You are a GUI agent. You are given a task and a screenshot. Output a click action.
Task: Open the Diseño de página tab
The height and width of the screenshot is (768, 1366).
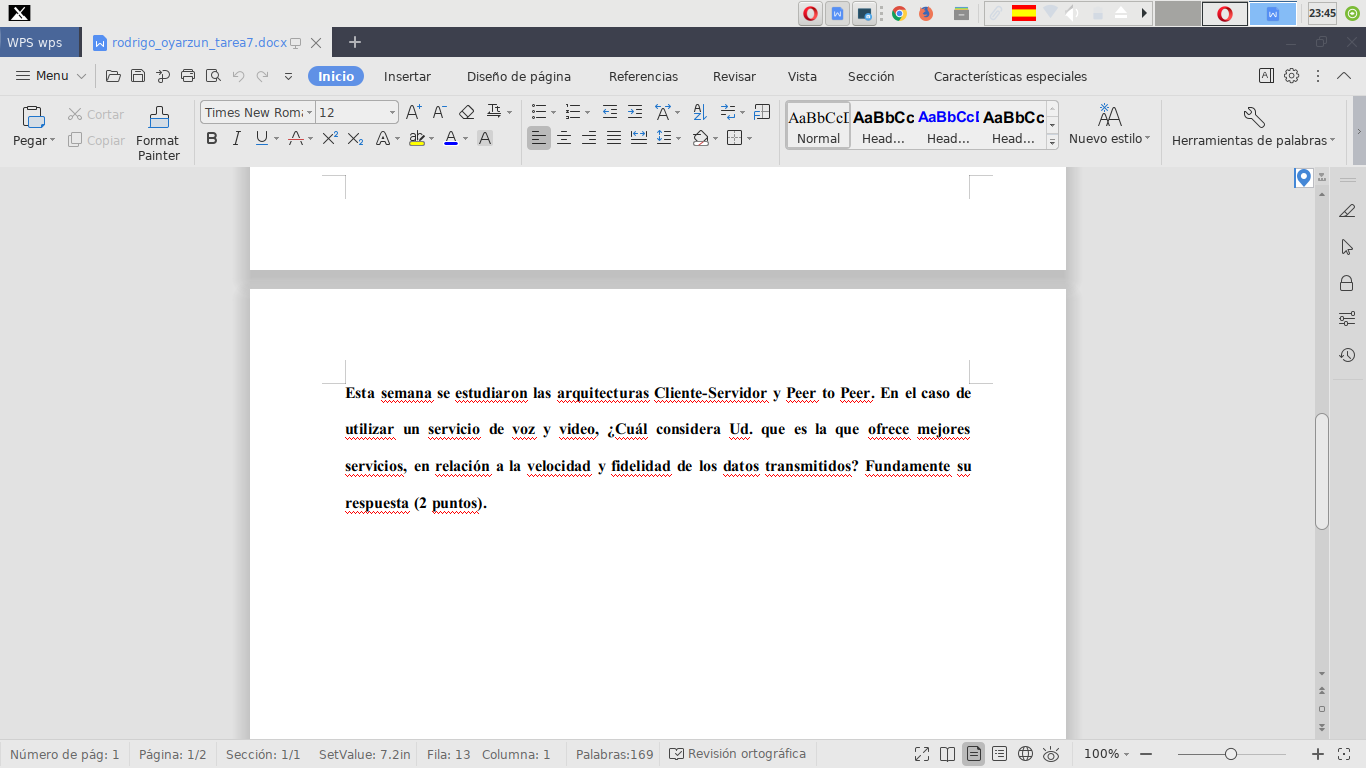519,76
